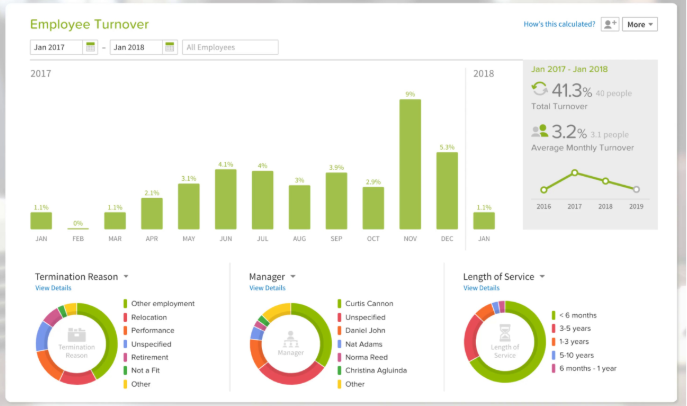Click the green Curtis Cannon legend swatch
The height and width of the screenshot is (406, 687).
339,304
